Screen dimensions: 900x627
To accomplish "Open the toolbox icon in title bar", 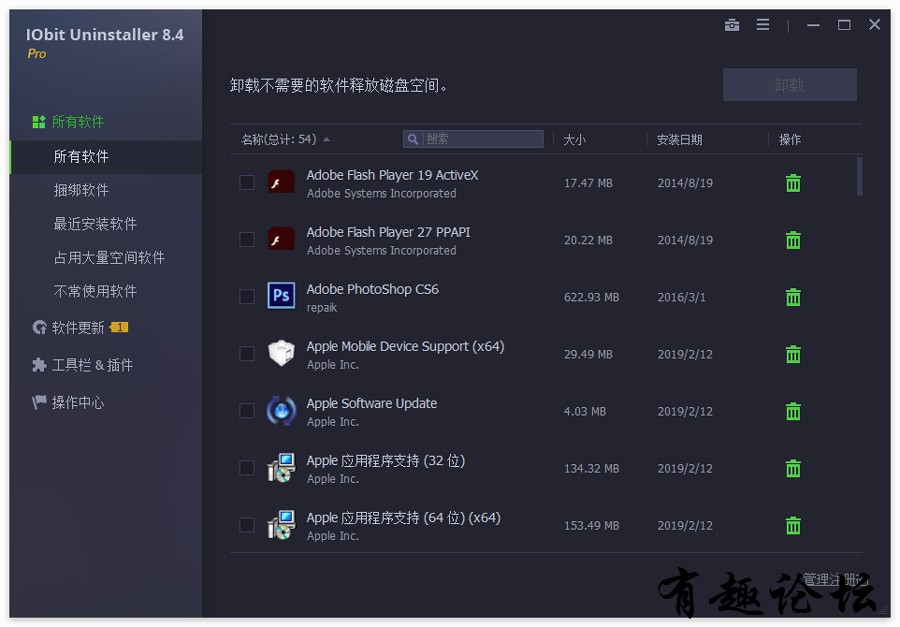I will 731,25.
